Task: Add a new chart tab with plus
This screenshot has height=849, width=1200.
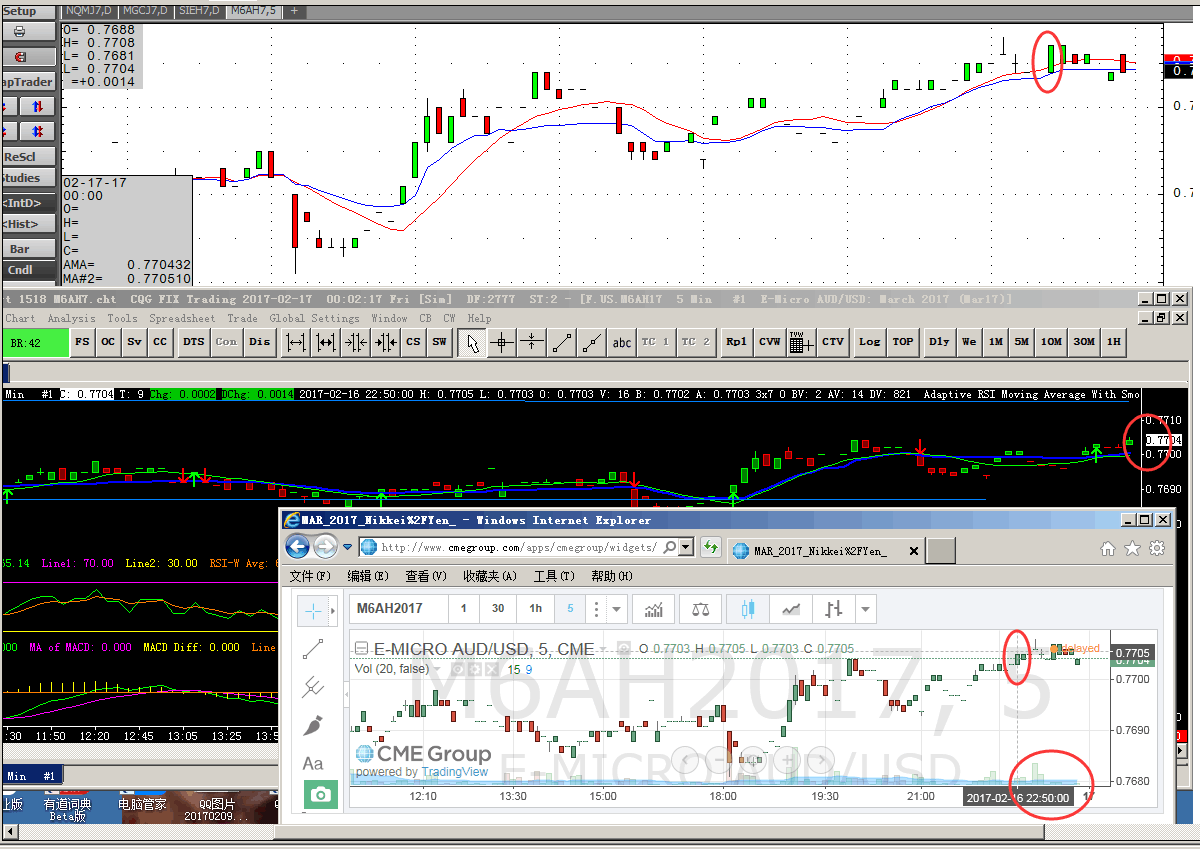Action: pyautogui.click(x=294, y=11)
